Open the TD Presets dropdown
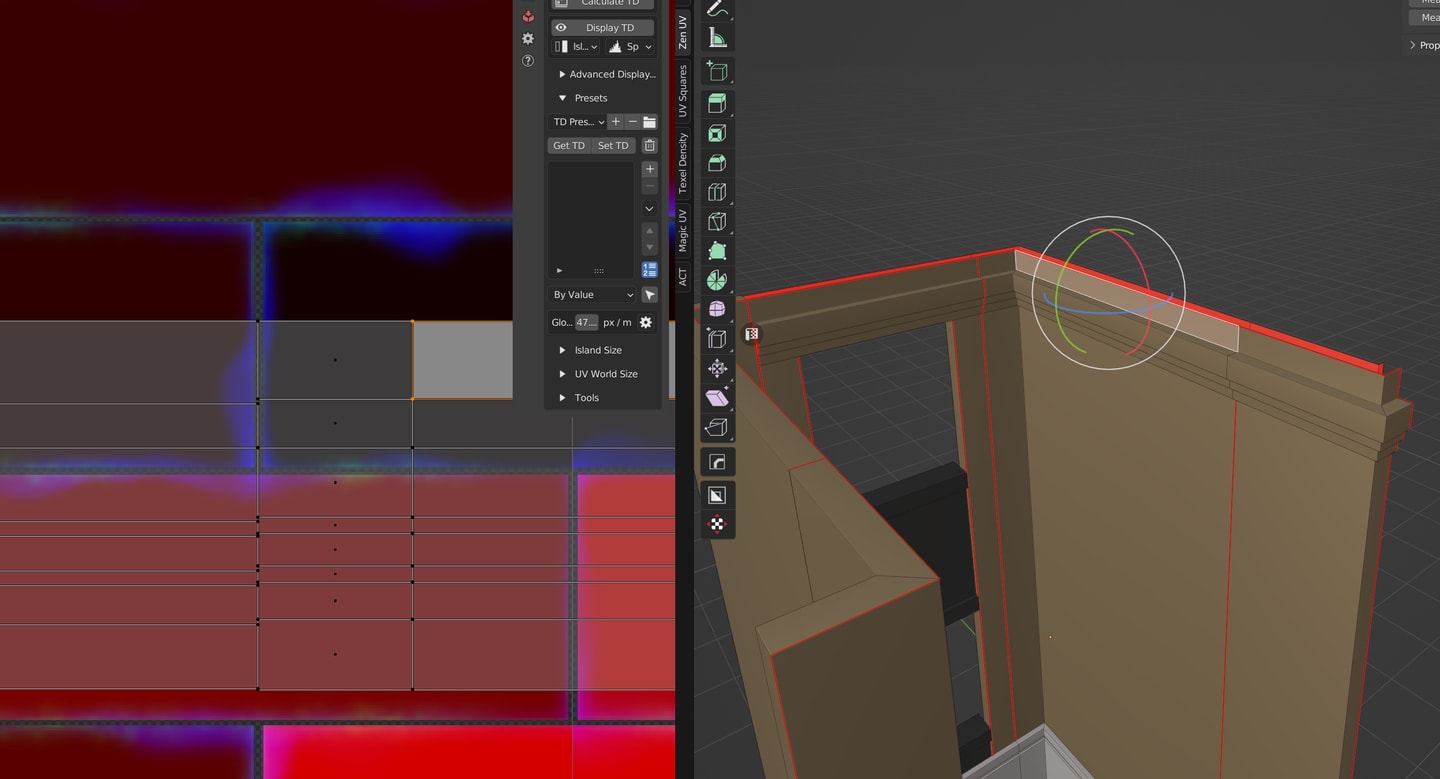Viewport: 1440px width, 779px height. click(578, 122)
